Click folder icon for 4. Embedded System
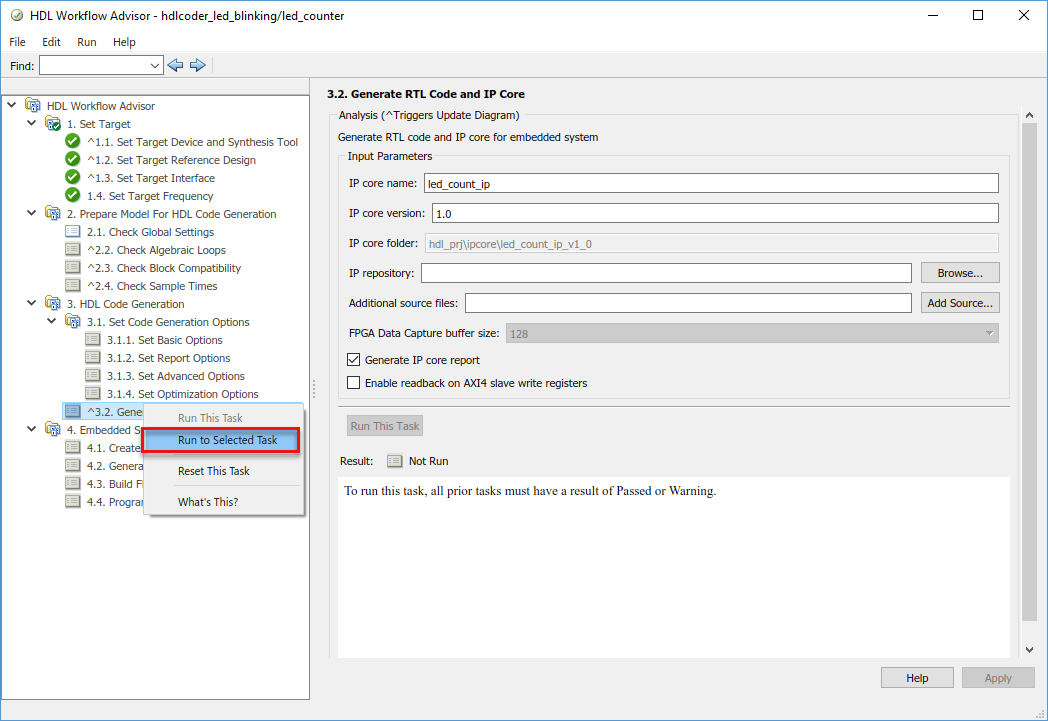Image resolution: width=1048 pixels, height=721 pixels. pos(53,429)
